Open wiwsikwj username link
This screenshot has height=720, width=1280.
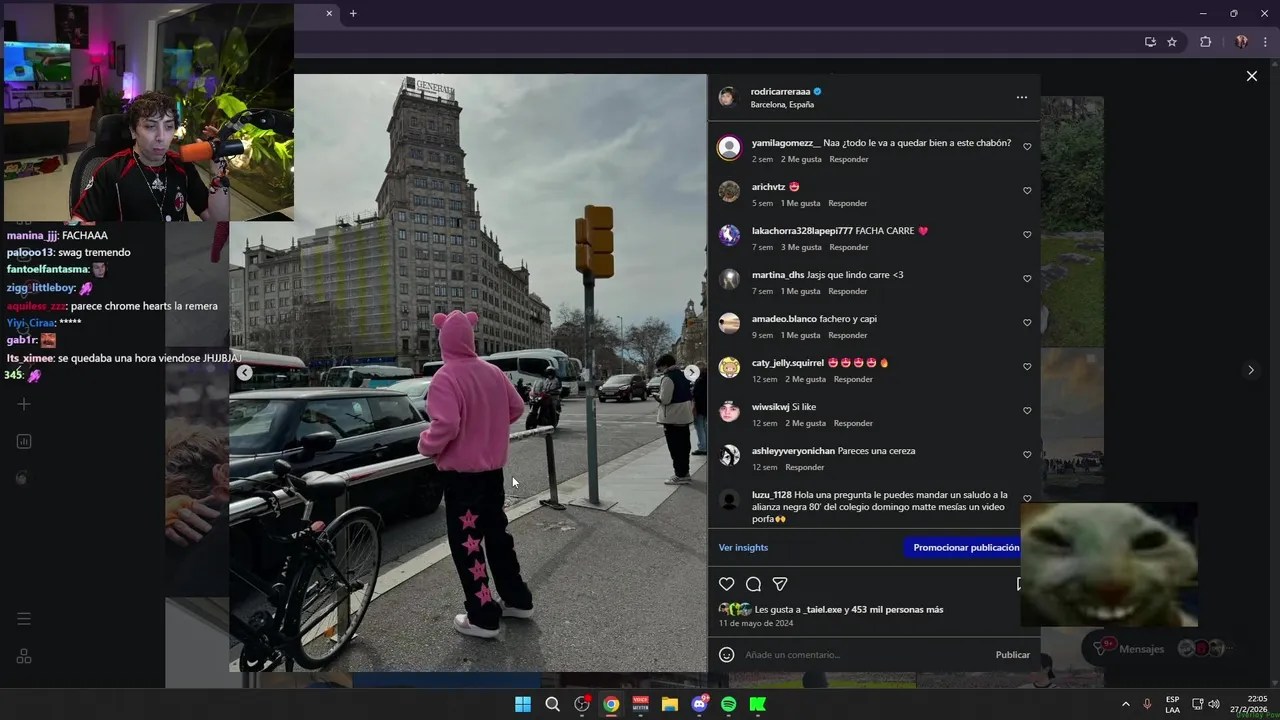pyautogui.click(x=770, y=407)
